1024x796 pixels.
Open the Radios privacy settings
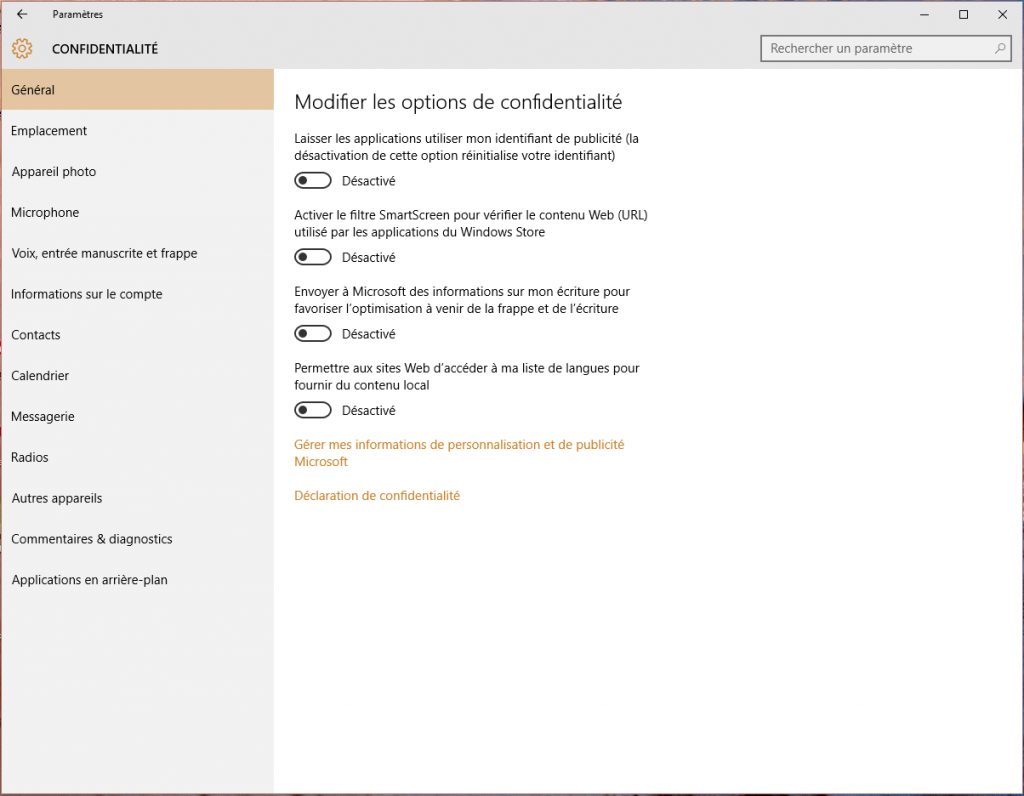pos(29,457)
